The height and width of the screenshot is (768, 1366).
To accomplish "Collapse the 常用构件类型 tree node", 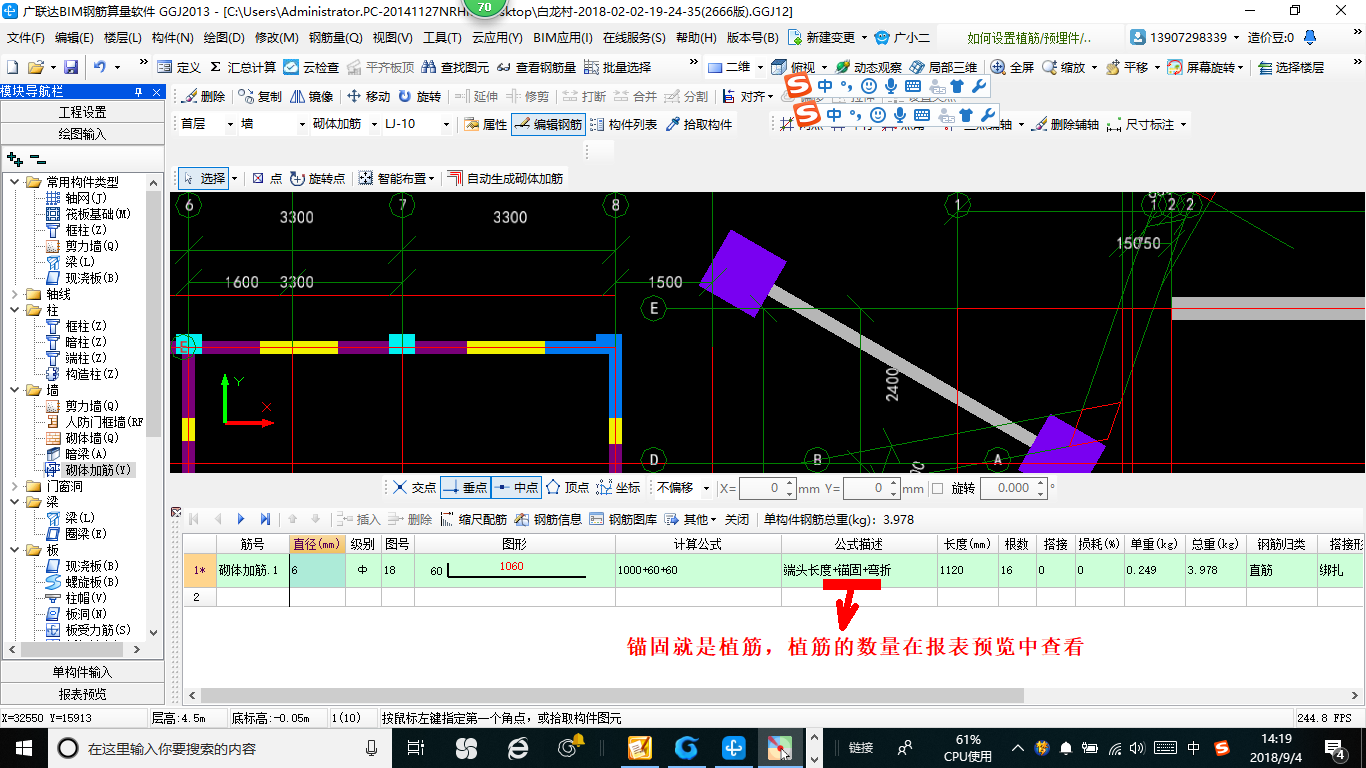I will coord(14,182).
